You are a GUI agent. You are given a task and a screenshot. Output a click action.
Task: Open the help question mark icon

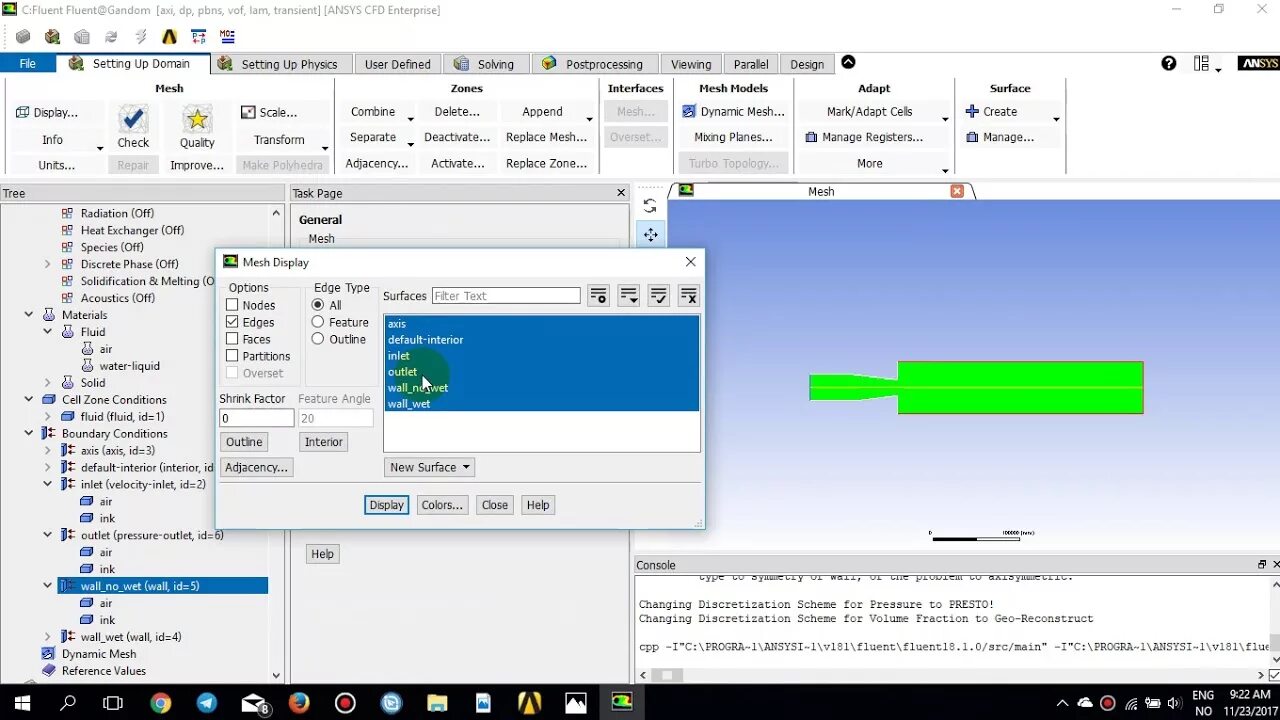coord(1169,63)
